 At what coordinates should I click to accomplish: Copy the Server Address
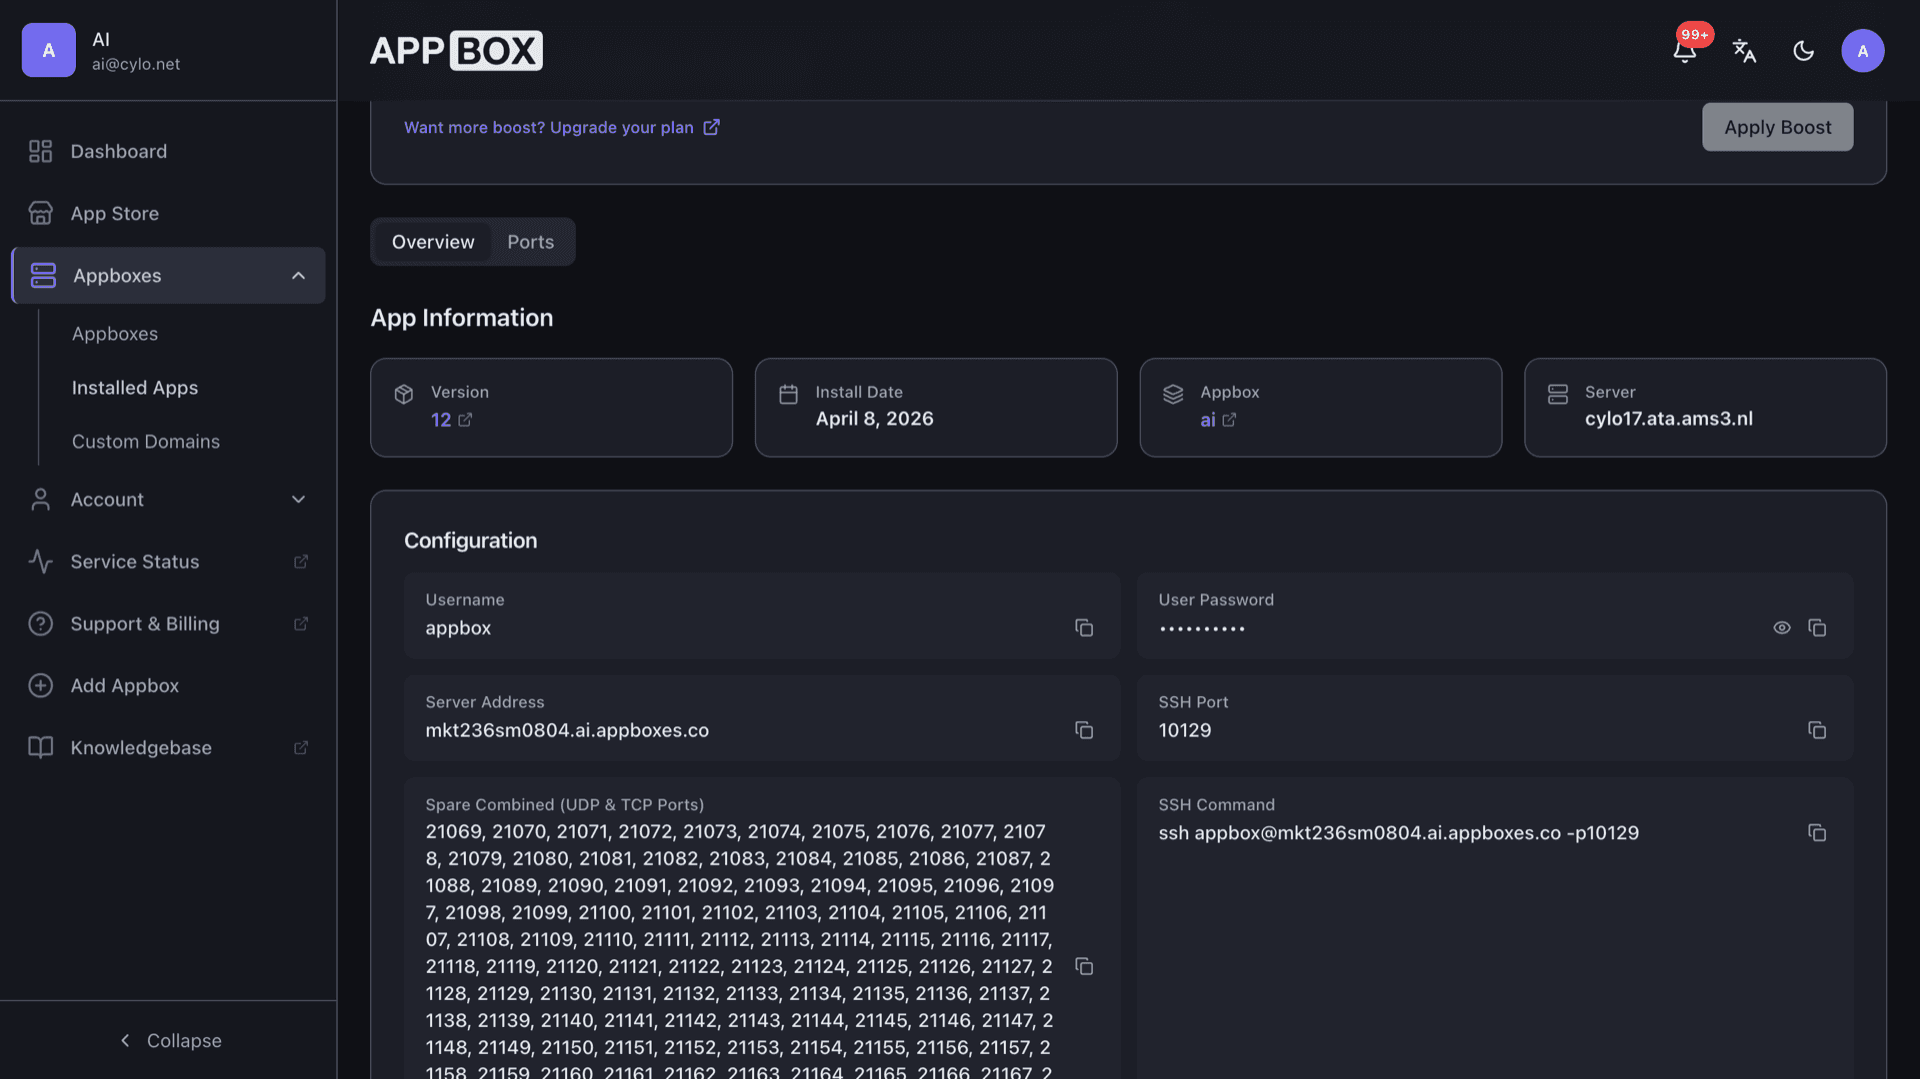(1084, 730)
